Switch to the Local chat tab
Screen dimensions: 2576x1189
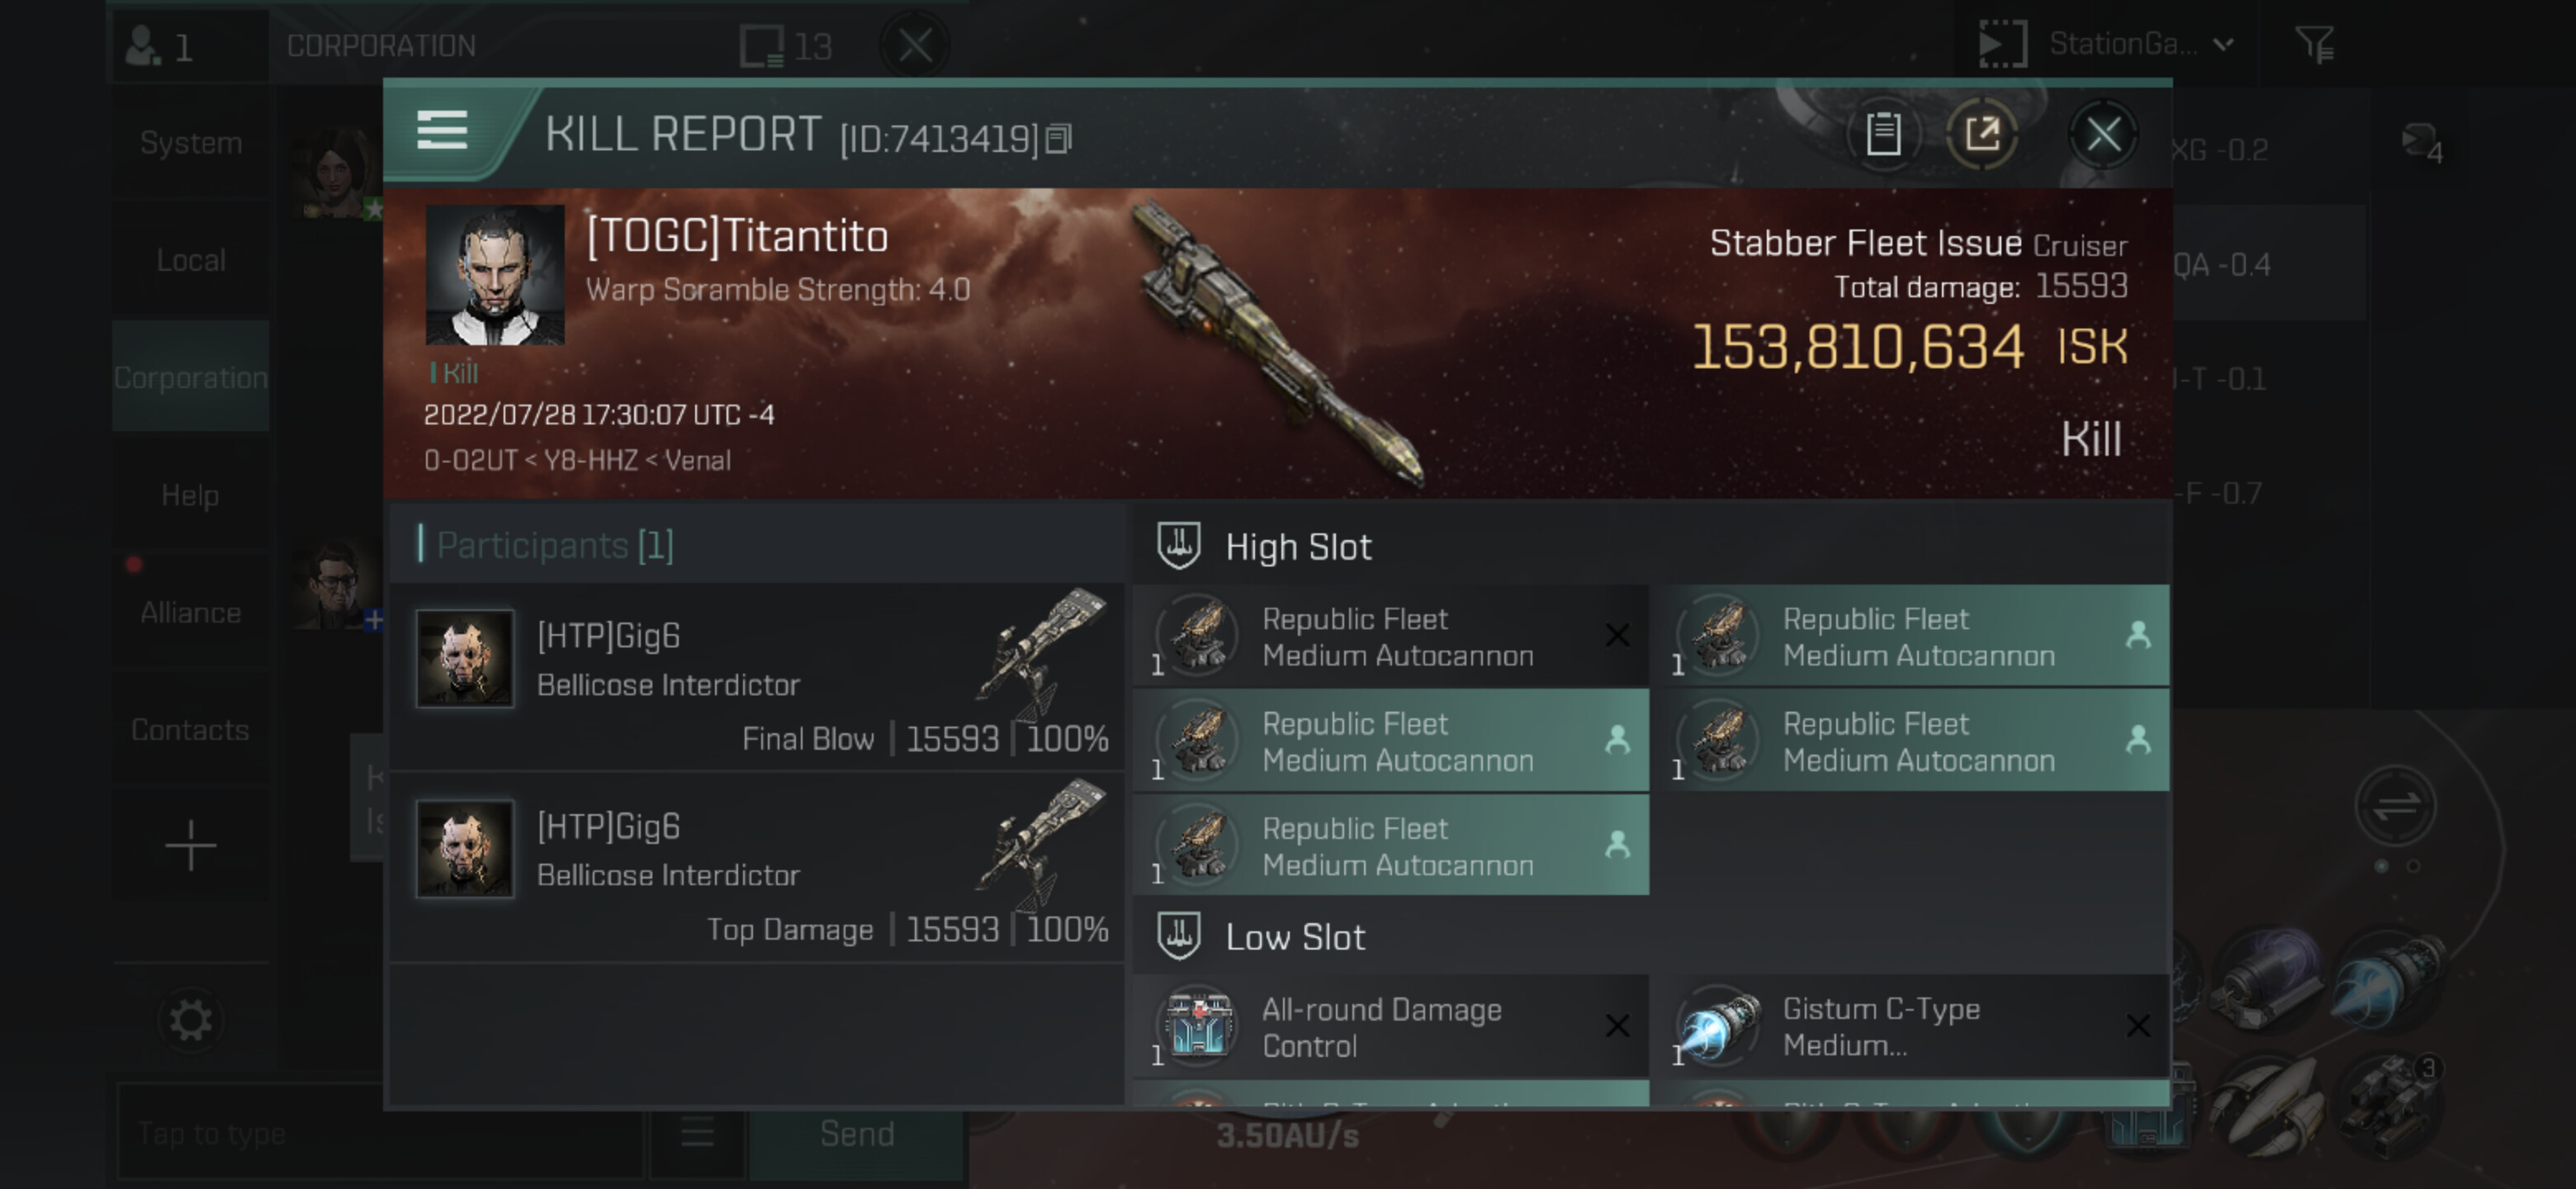190,261
